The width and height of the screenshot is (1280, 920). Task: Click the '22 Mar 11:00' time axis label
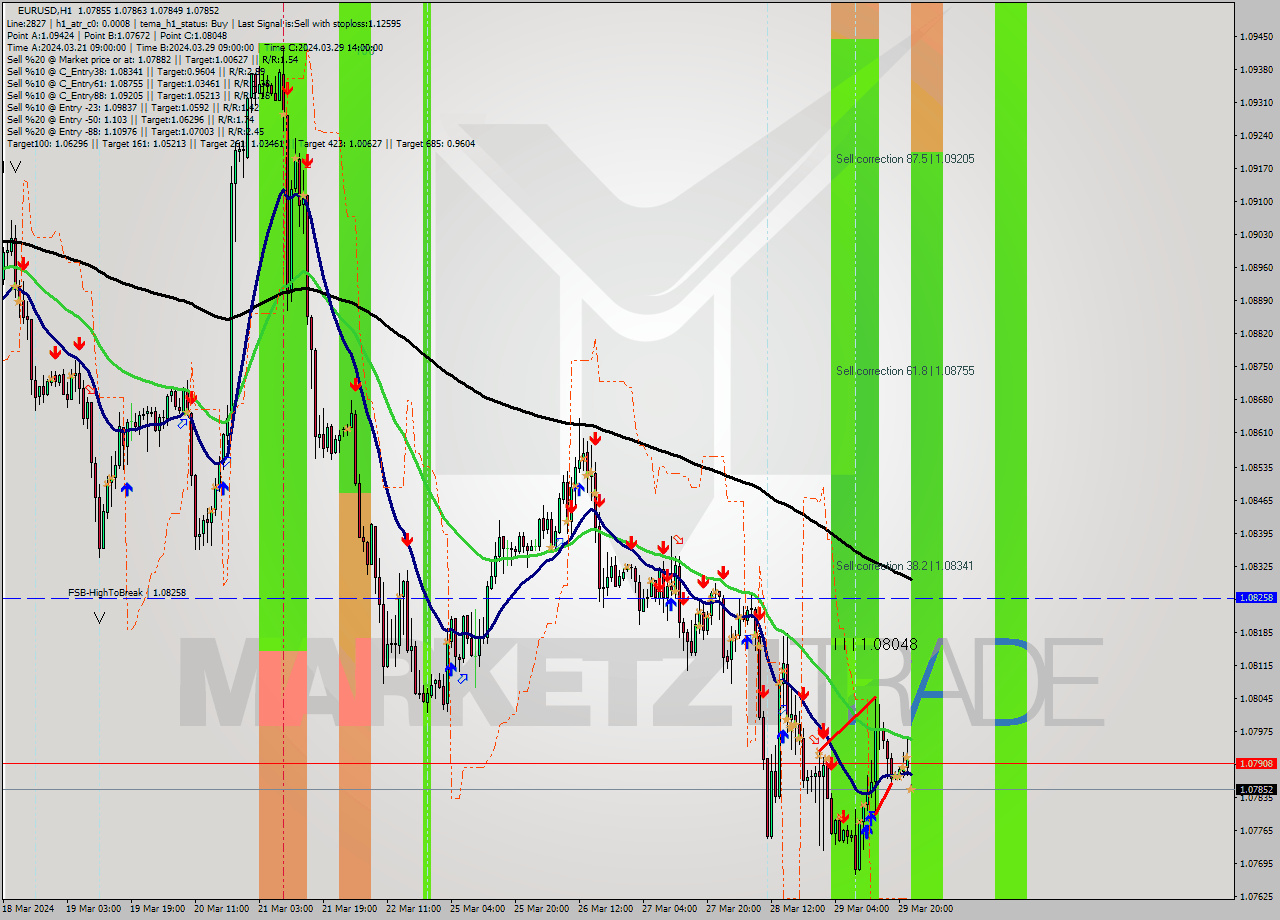point(413,909)
